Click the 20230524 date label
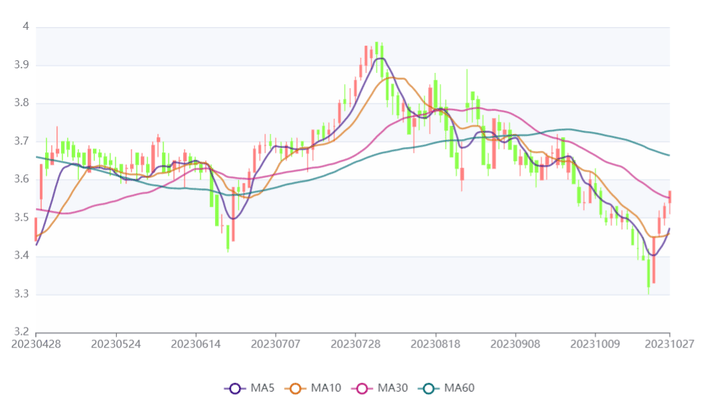720x405 pixels. tap(116, 344)
